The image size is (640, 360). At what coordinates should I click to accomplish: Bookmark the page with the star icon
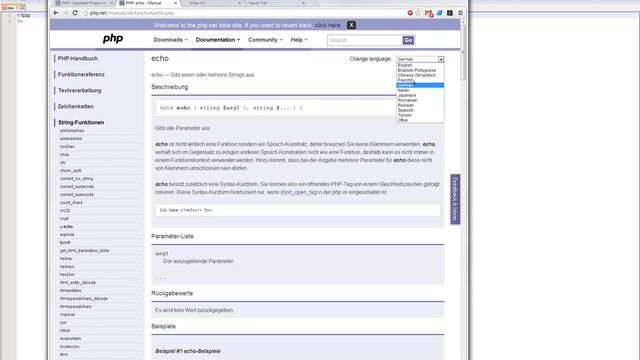point(418,13)
